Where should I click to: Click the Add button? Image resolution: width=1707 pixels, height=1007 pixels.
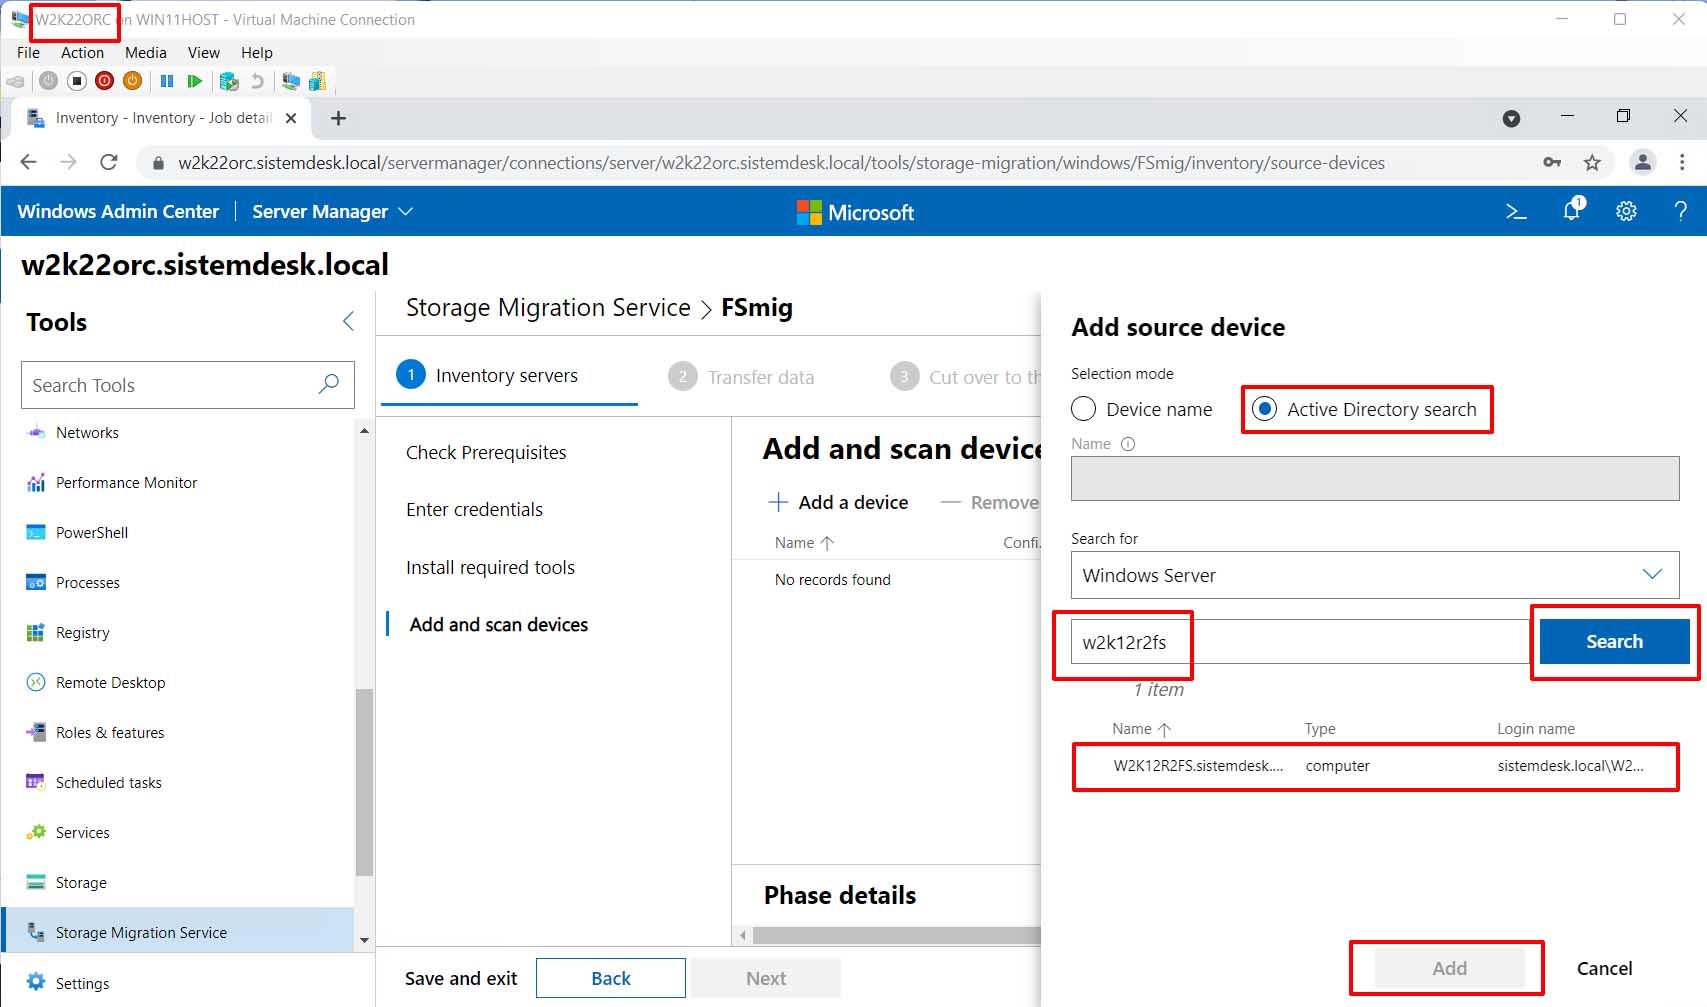click(x=1449, y=968)
